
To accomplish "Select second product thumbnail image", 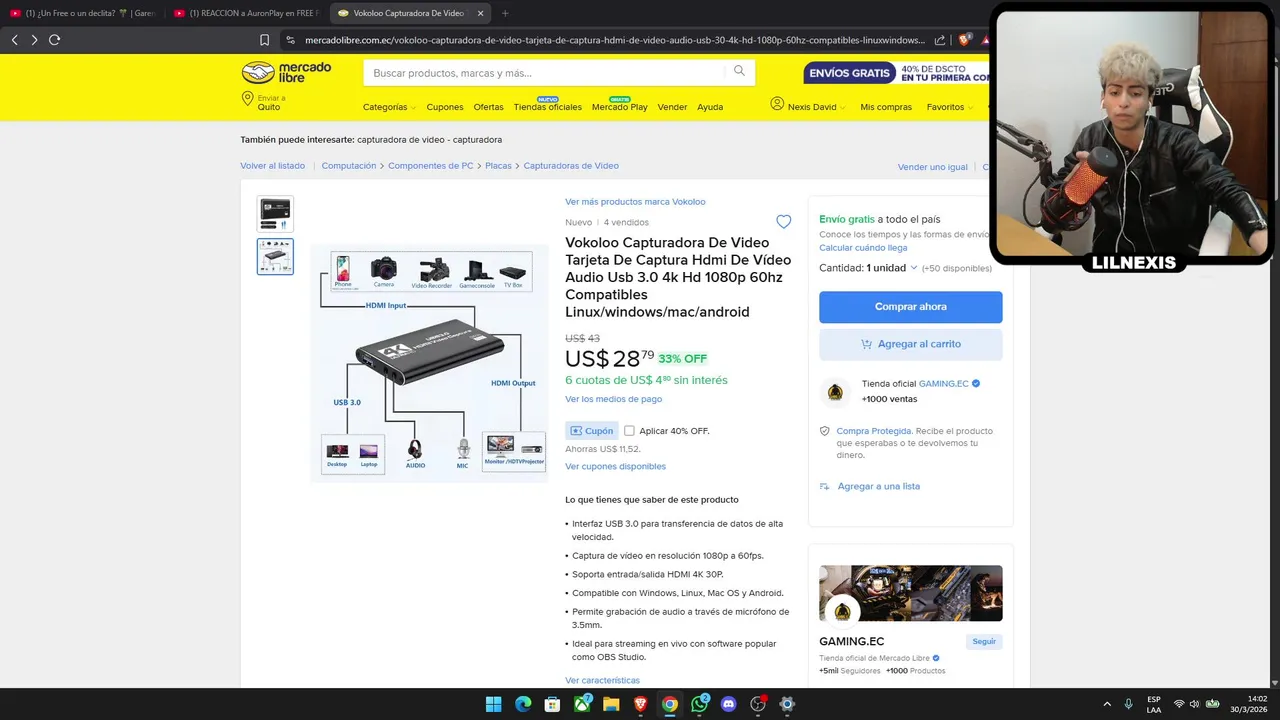I will pyautogui.click(x=275, y=256).
